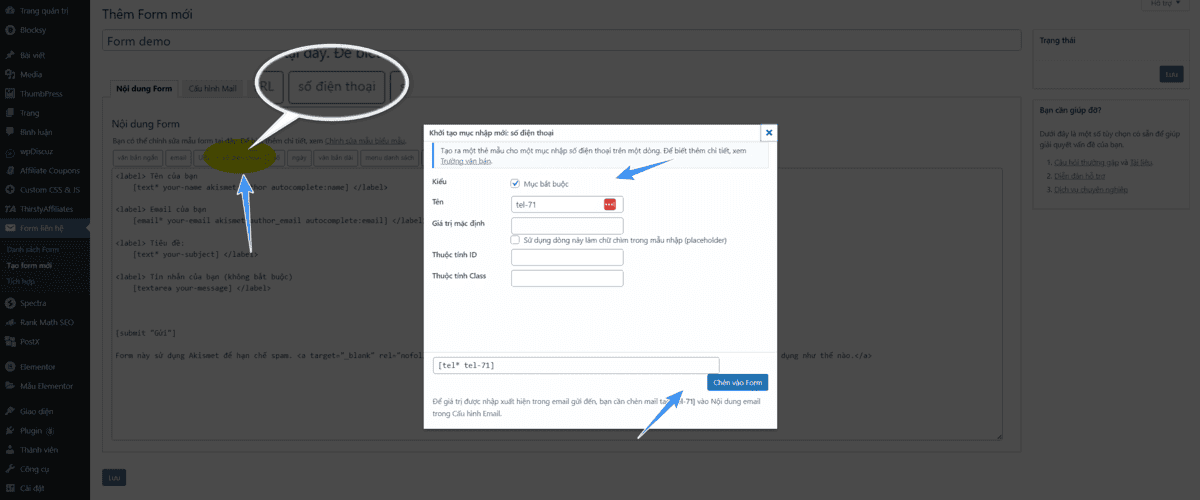This screenshot has height=500, width=1200.
Task: Open wpDiscuz sidebar item
Action: click(x=38, y=150)
